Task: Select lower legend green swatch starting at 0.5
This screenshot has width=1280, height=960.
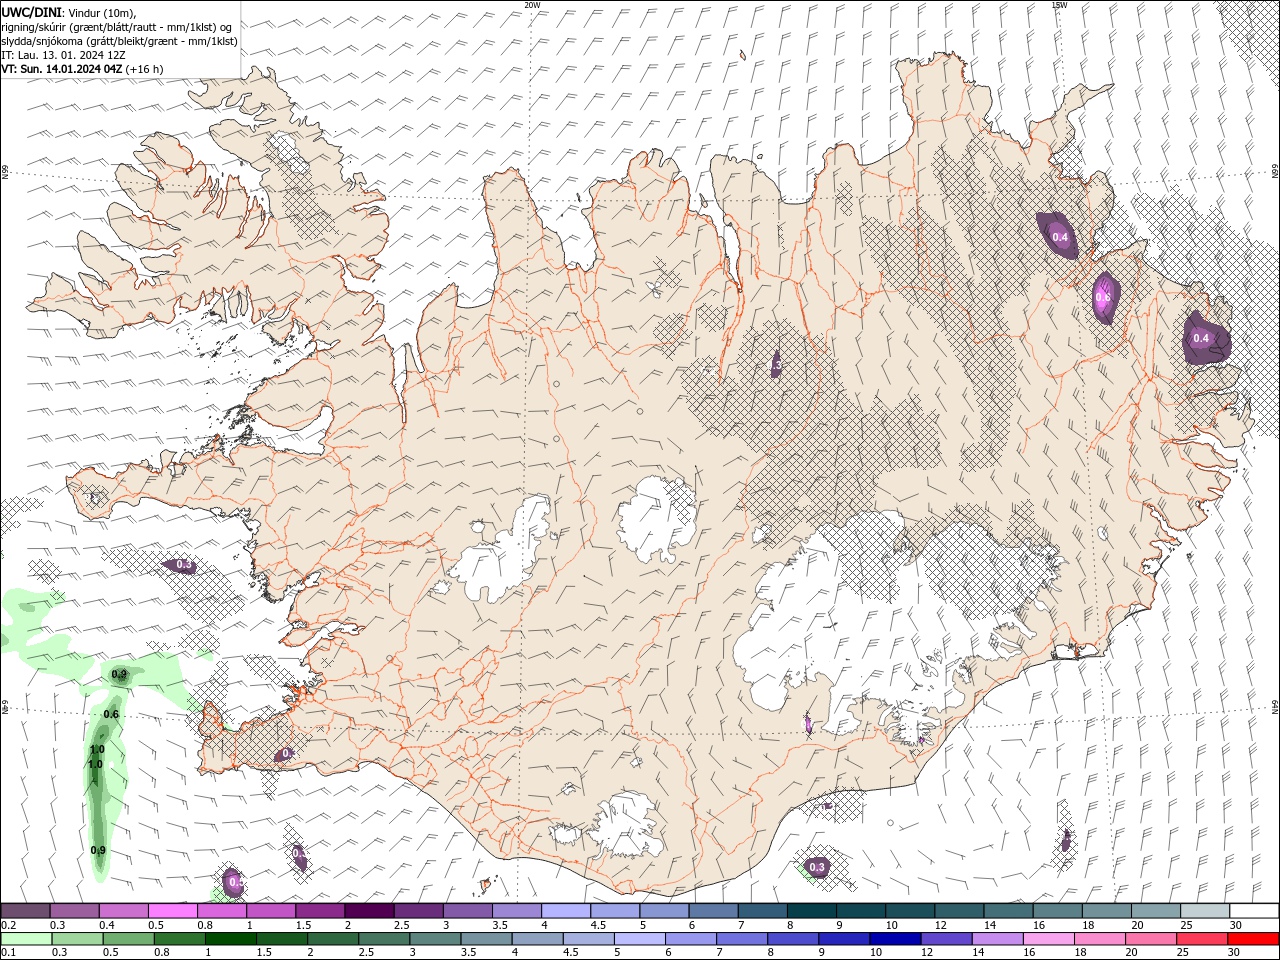Action: (x=128, y=939)
